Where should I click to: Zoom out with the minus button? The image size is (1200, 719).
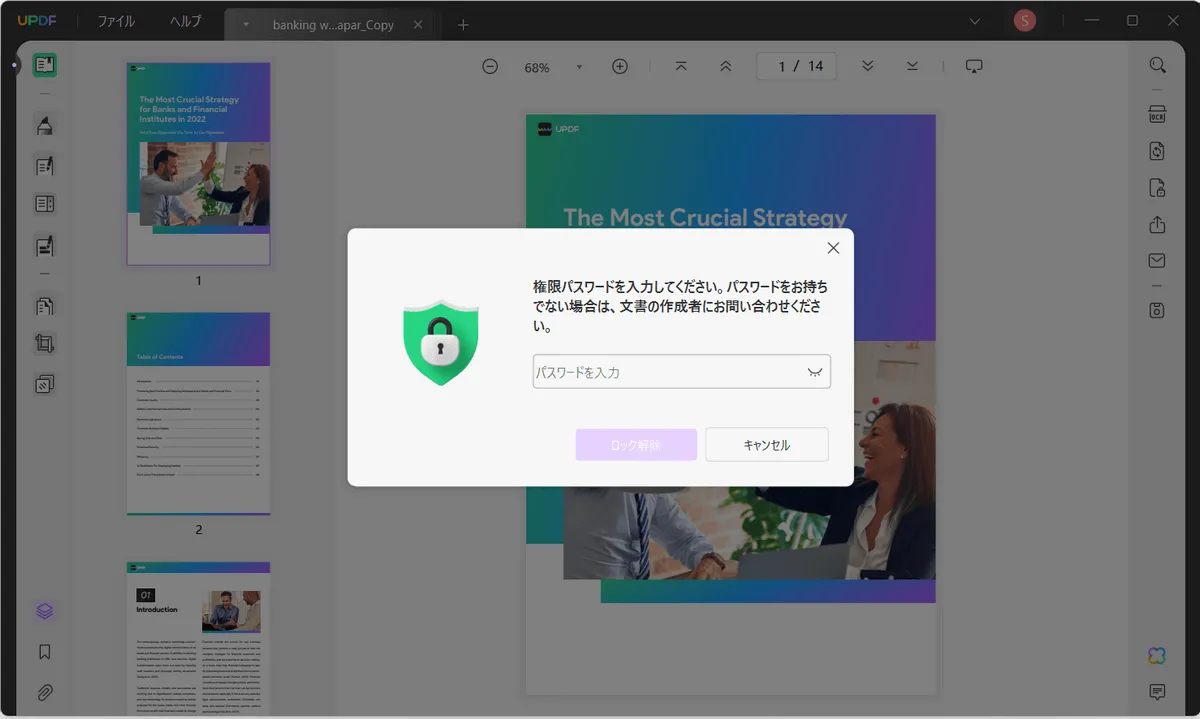(x=490, y=66)
